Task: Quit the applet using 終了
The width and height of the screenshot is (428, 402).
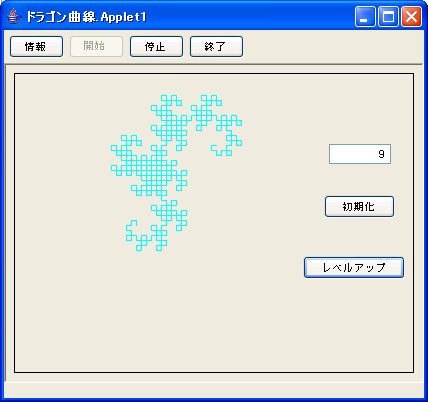Action: tap(216, 47)
